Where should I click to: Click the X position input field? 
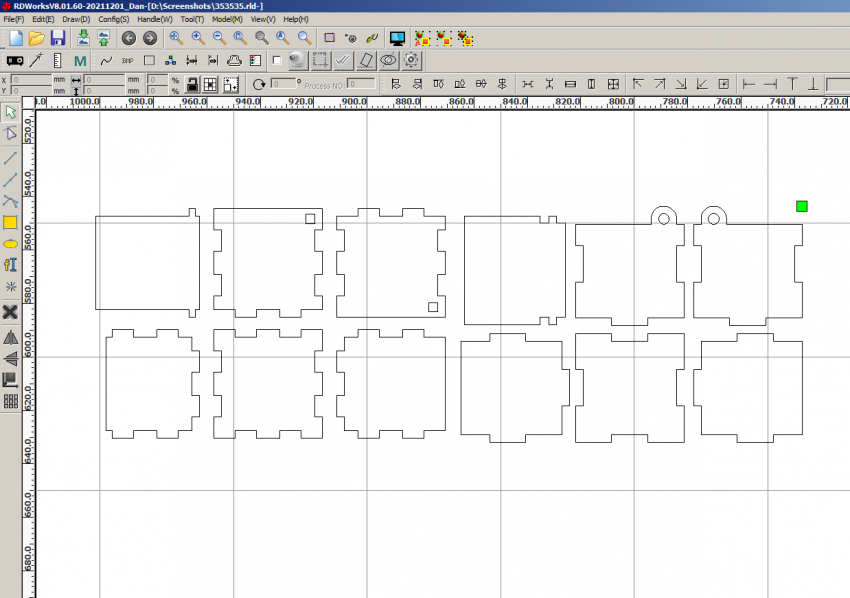[30, 79]
